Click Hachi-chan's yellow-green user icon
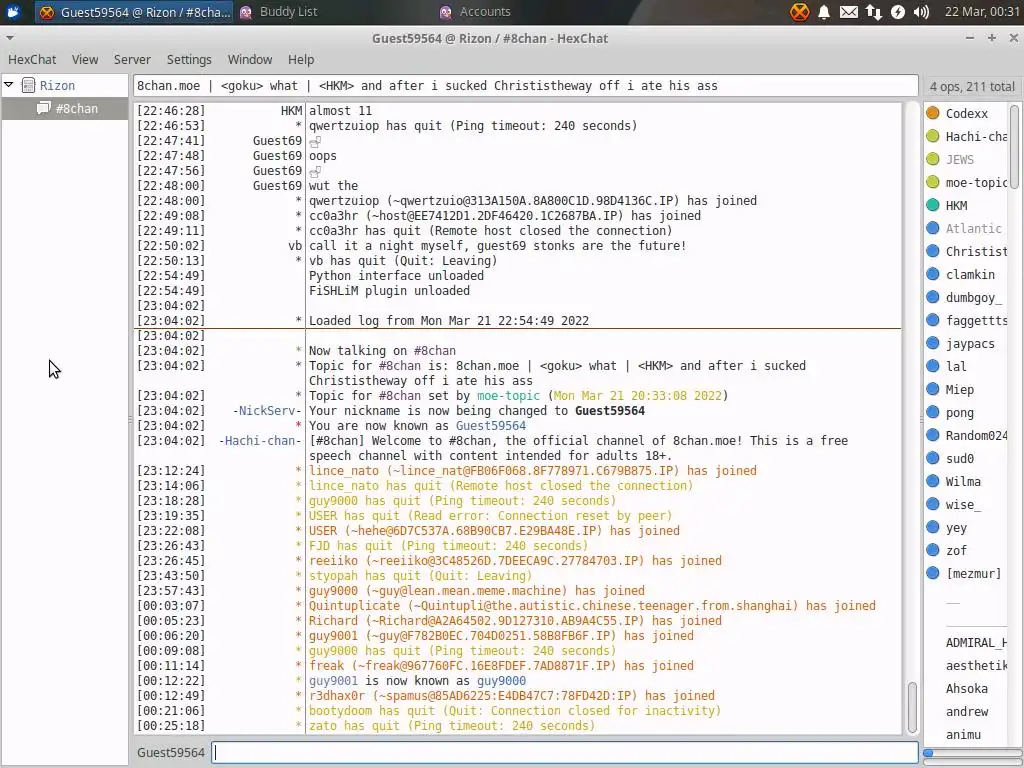Screen dimensions: 1024x768 click(x=933, y=136)
